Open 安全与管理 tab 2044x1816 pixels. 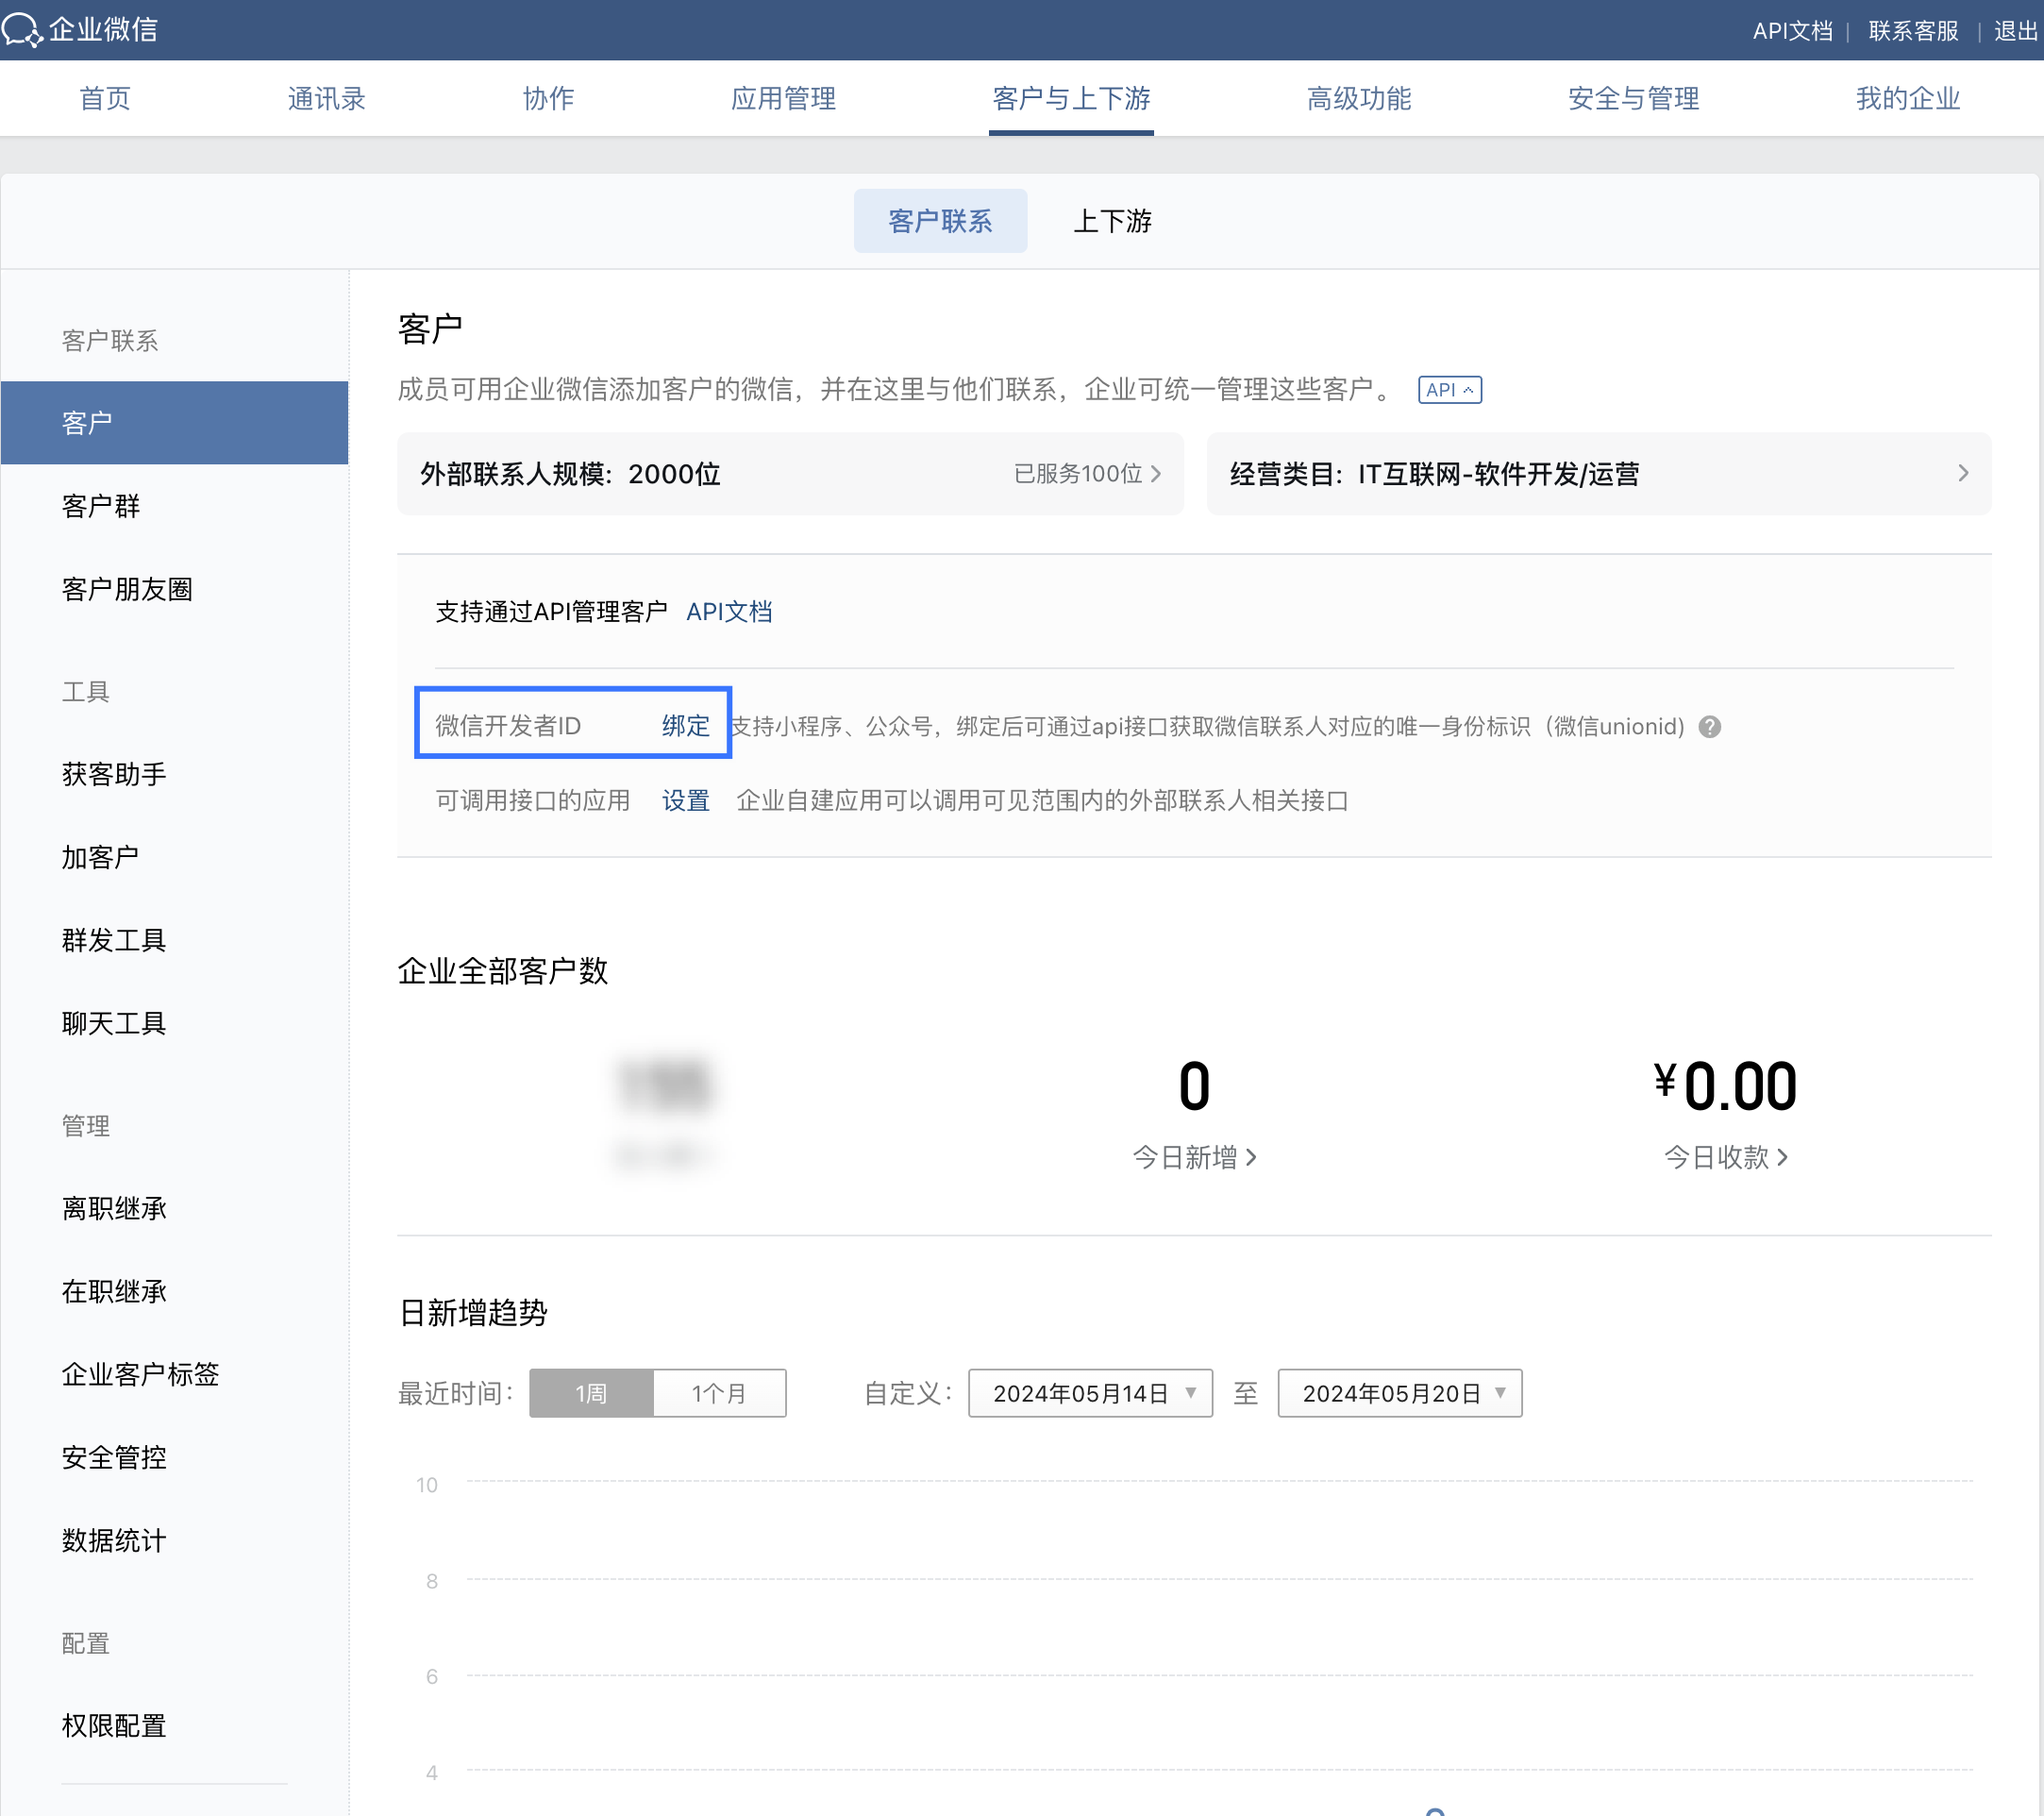tap(1633, 98)
